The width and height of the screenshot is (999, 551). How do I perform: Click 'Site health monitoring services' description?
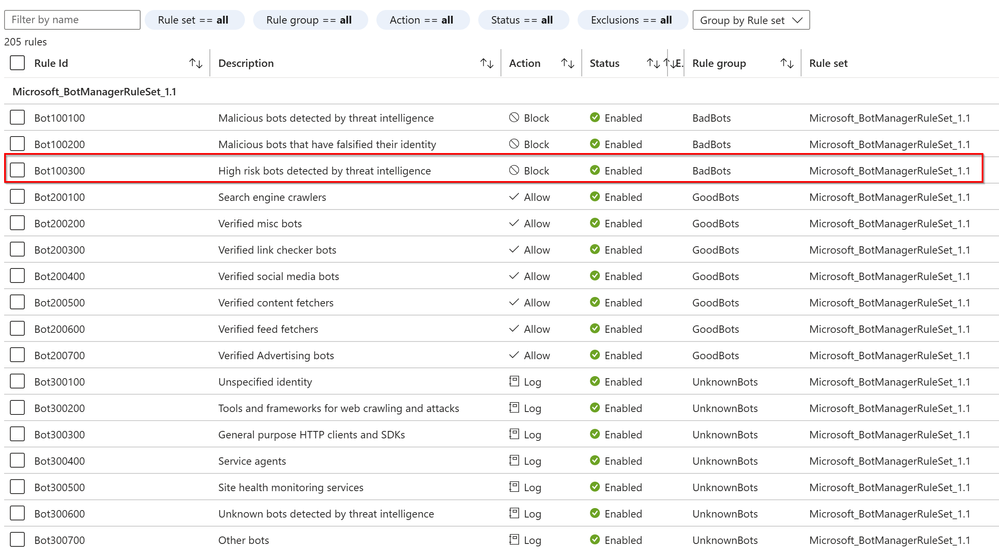coord(291,487)
